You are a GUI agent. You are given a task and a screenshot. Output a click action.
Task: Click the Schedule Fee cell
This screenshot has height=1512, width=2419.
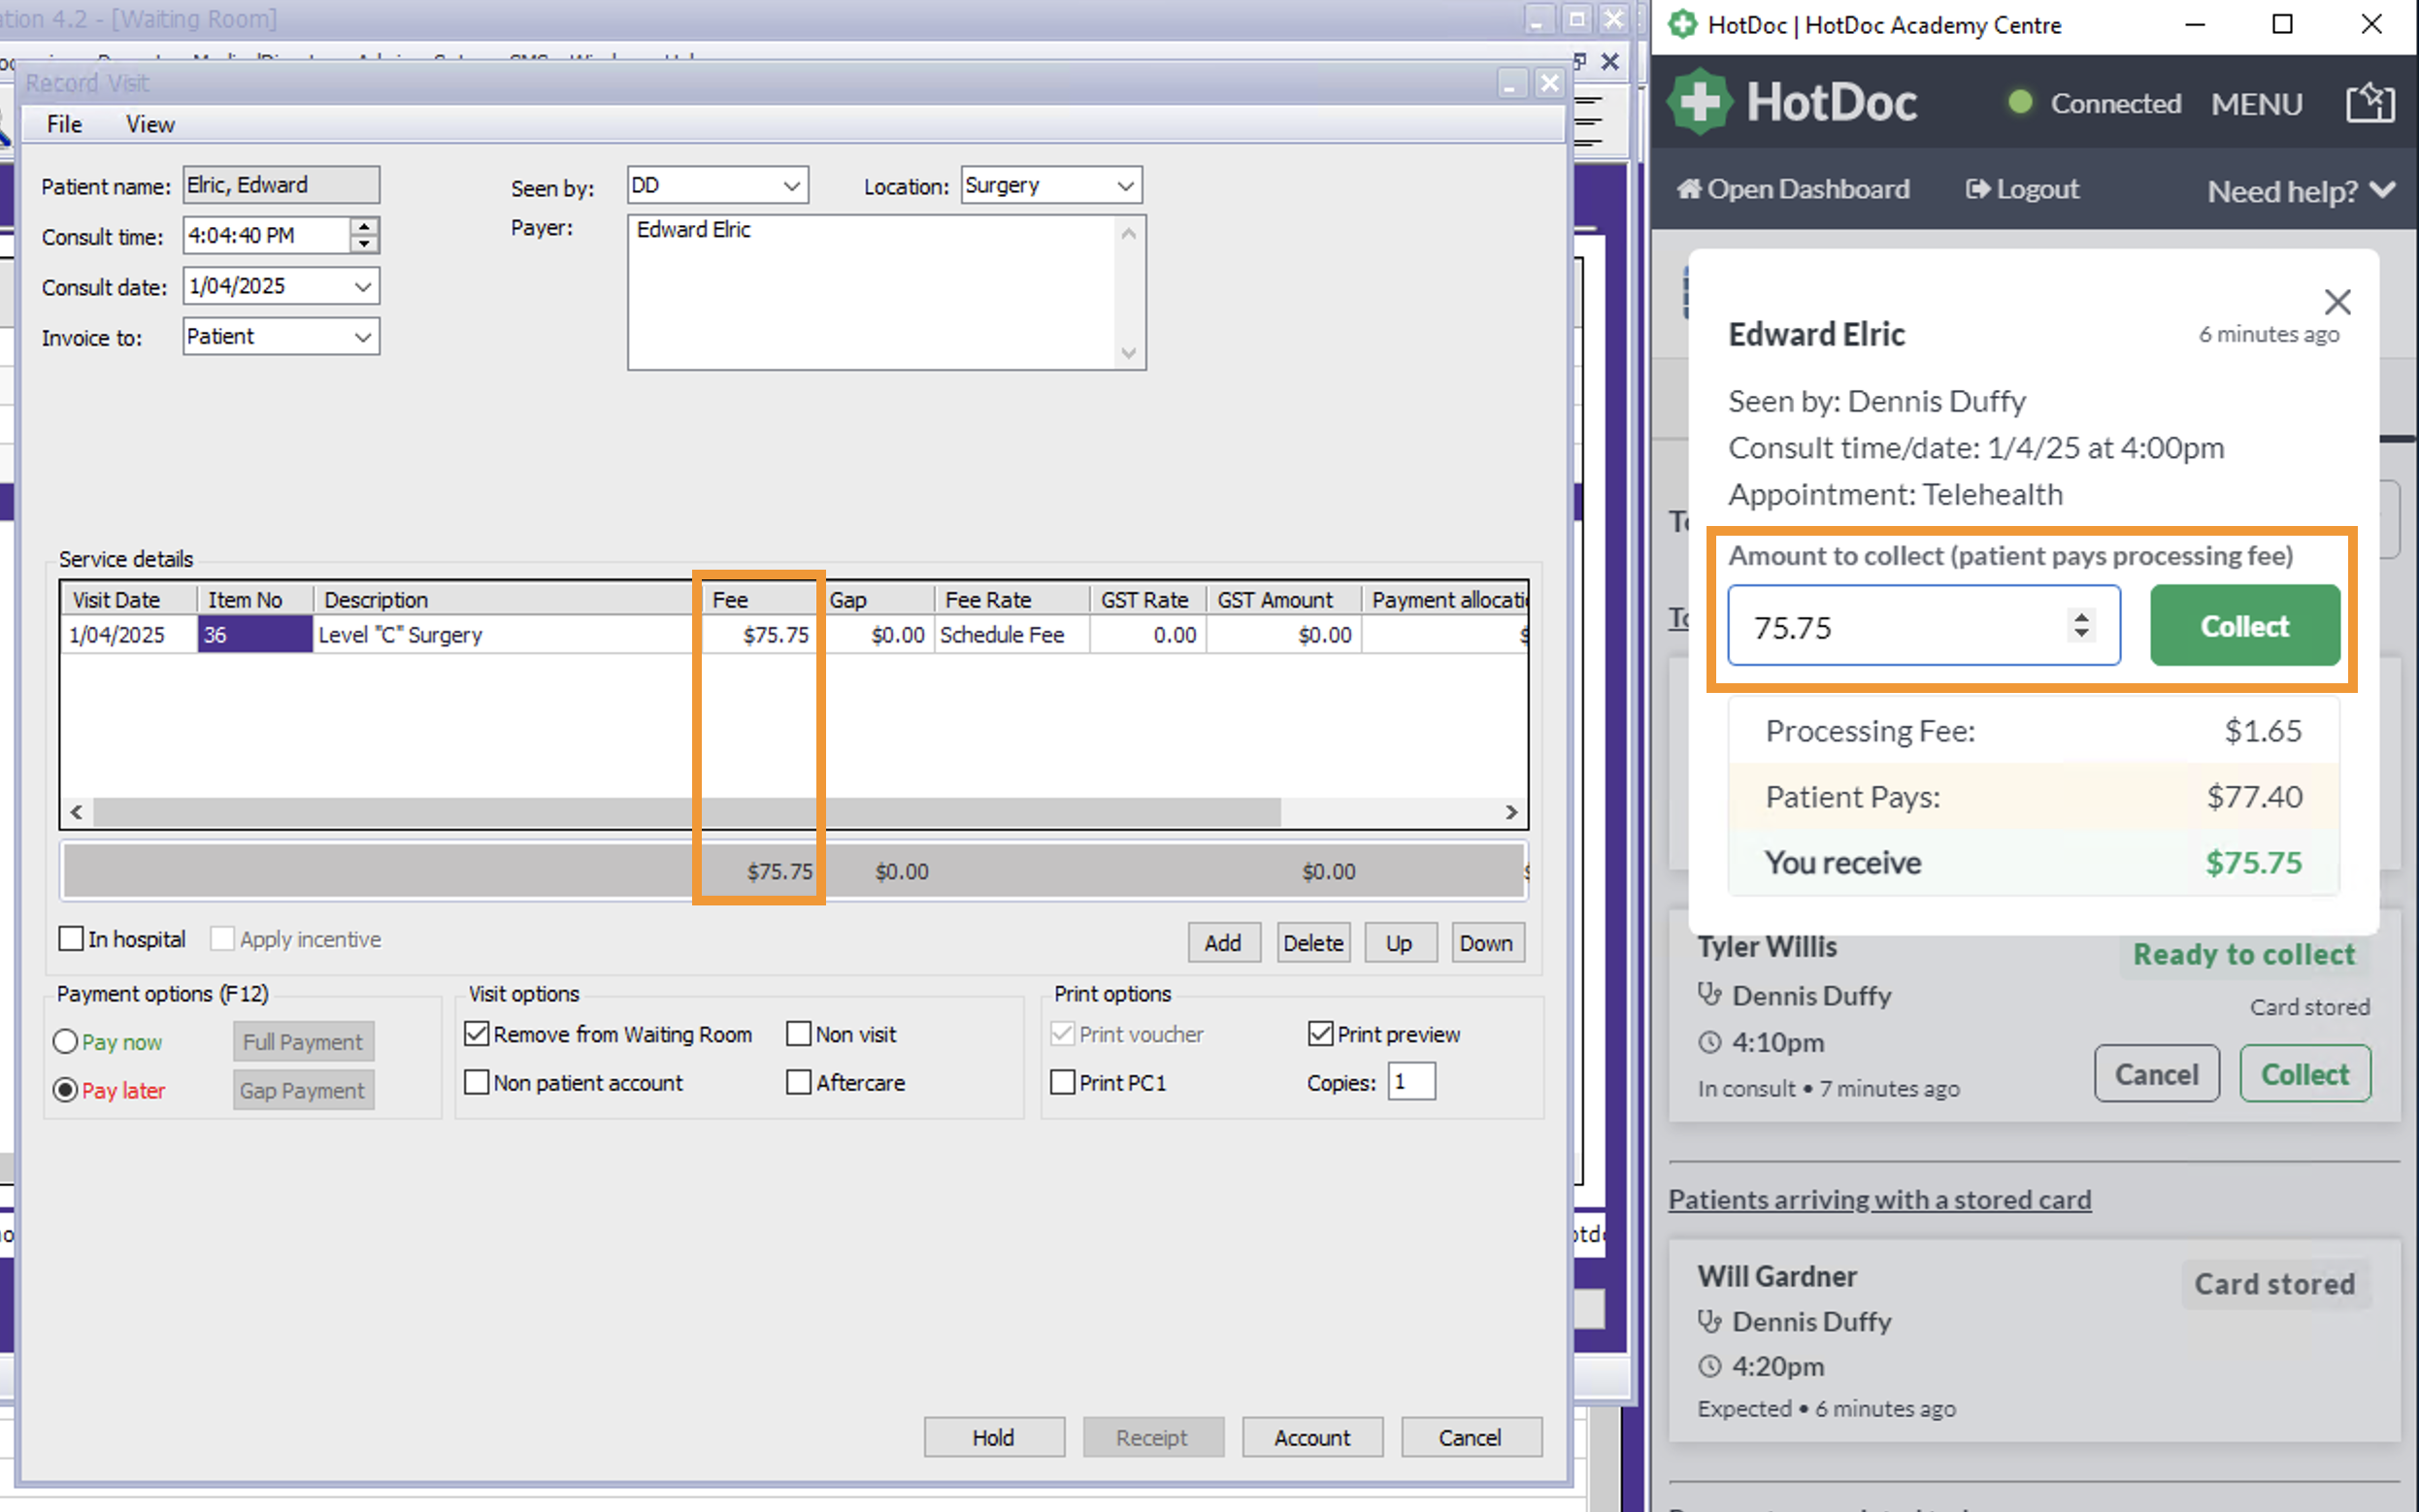tap(1012, 635)
